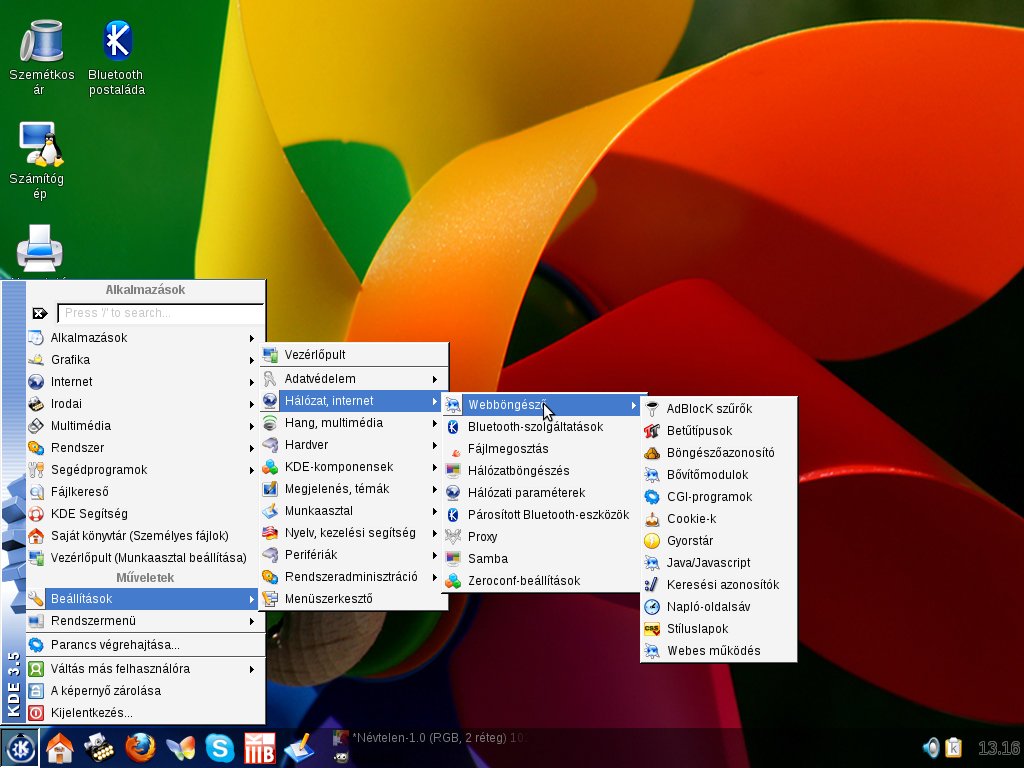Expand the Váltás más felhasználóra submenu

[x=120, y=669]
